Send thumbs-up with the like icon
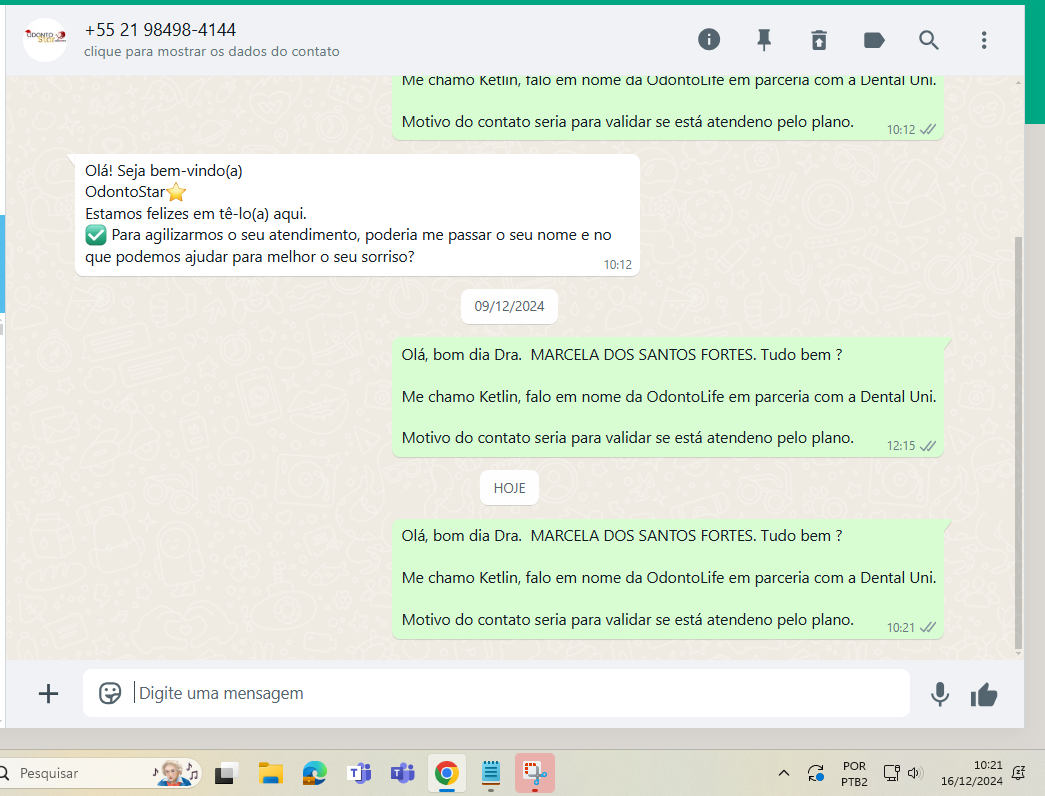 pyautogui.click(x=984, y=695)
